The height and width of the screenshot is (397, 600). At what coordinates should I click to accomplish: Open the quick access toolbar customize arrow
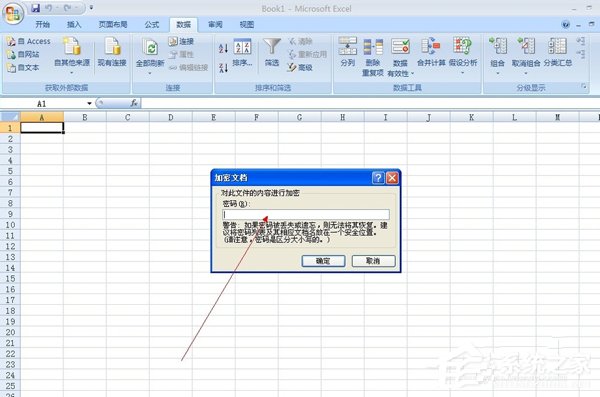91,8
